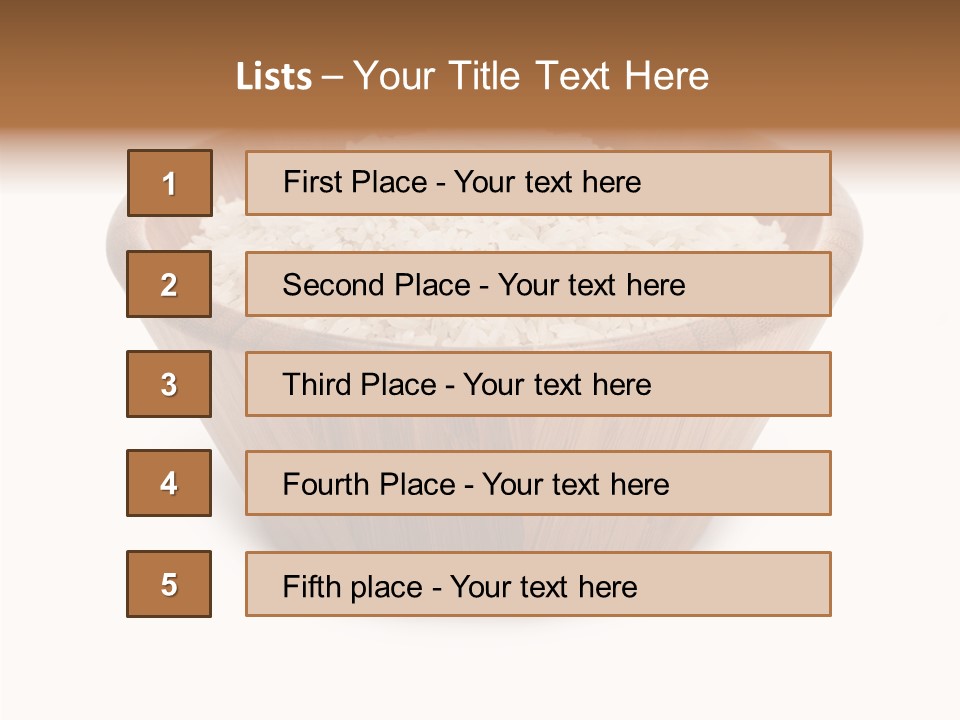Click the number 5 square shape
The width and height of the screenshot is (960, 720).
169,584
